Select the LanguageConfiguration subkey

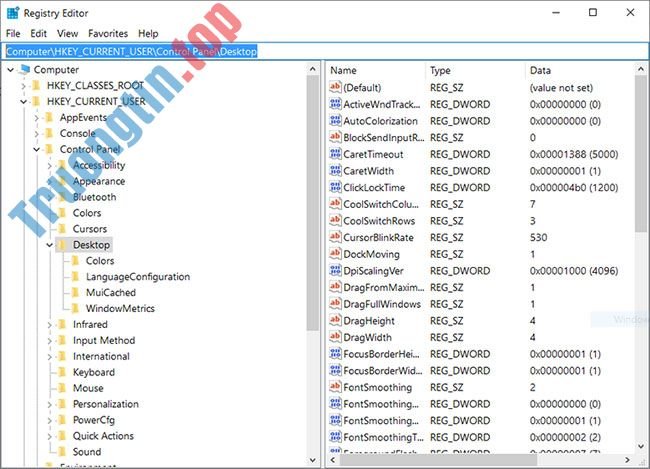138,277
